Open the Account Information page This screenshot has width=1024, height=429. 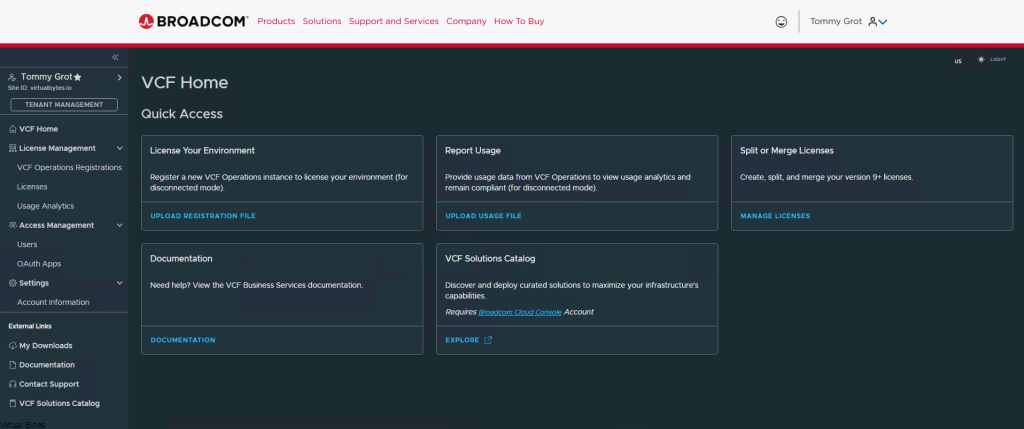pos(53,302)
